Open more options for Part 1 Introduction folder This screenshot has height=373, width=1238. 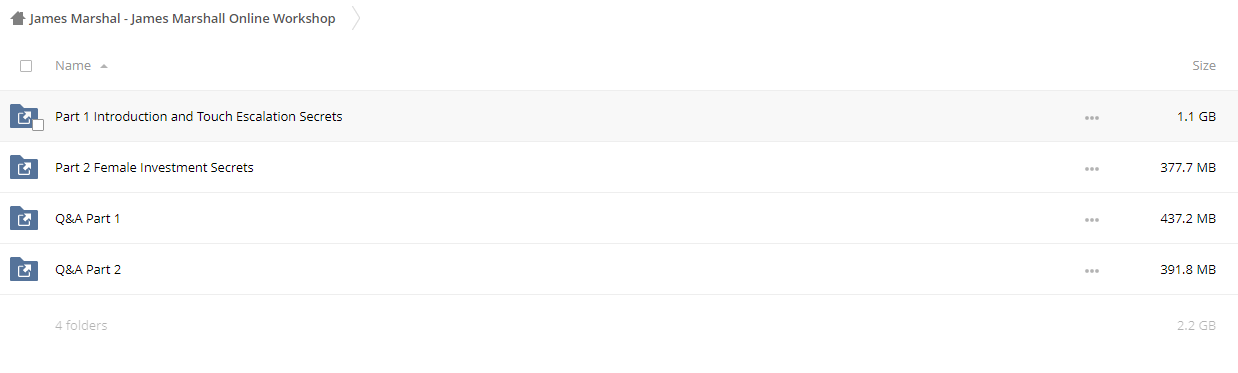click(x=1091, y=118)
